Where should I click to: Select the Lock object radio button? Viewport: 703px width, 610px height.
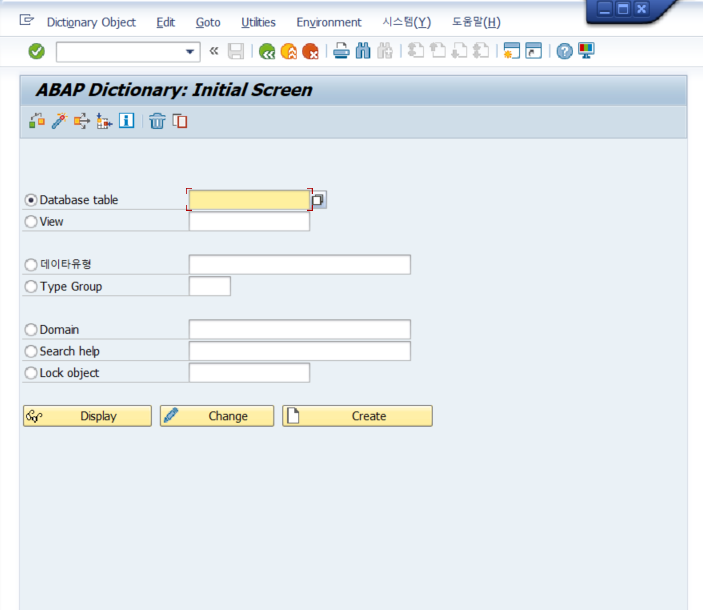(x=31, y=373)
